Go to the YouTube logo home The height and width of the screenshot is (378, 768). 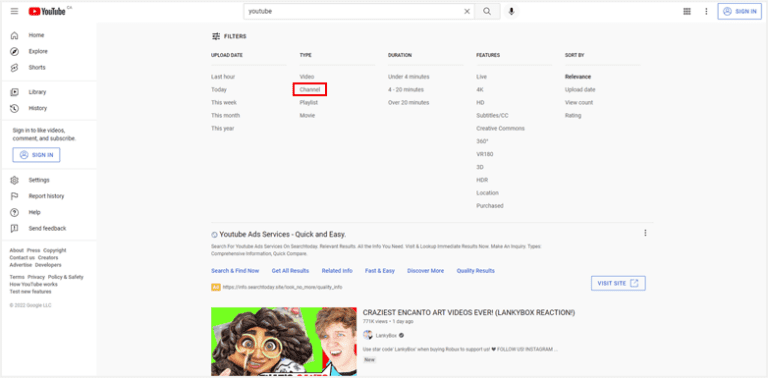click(47, 11)
